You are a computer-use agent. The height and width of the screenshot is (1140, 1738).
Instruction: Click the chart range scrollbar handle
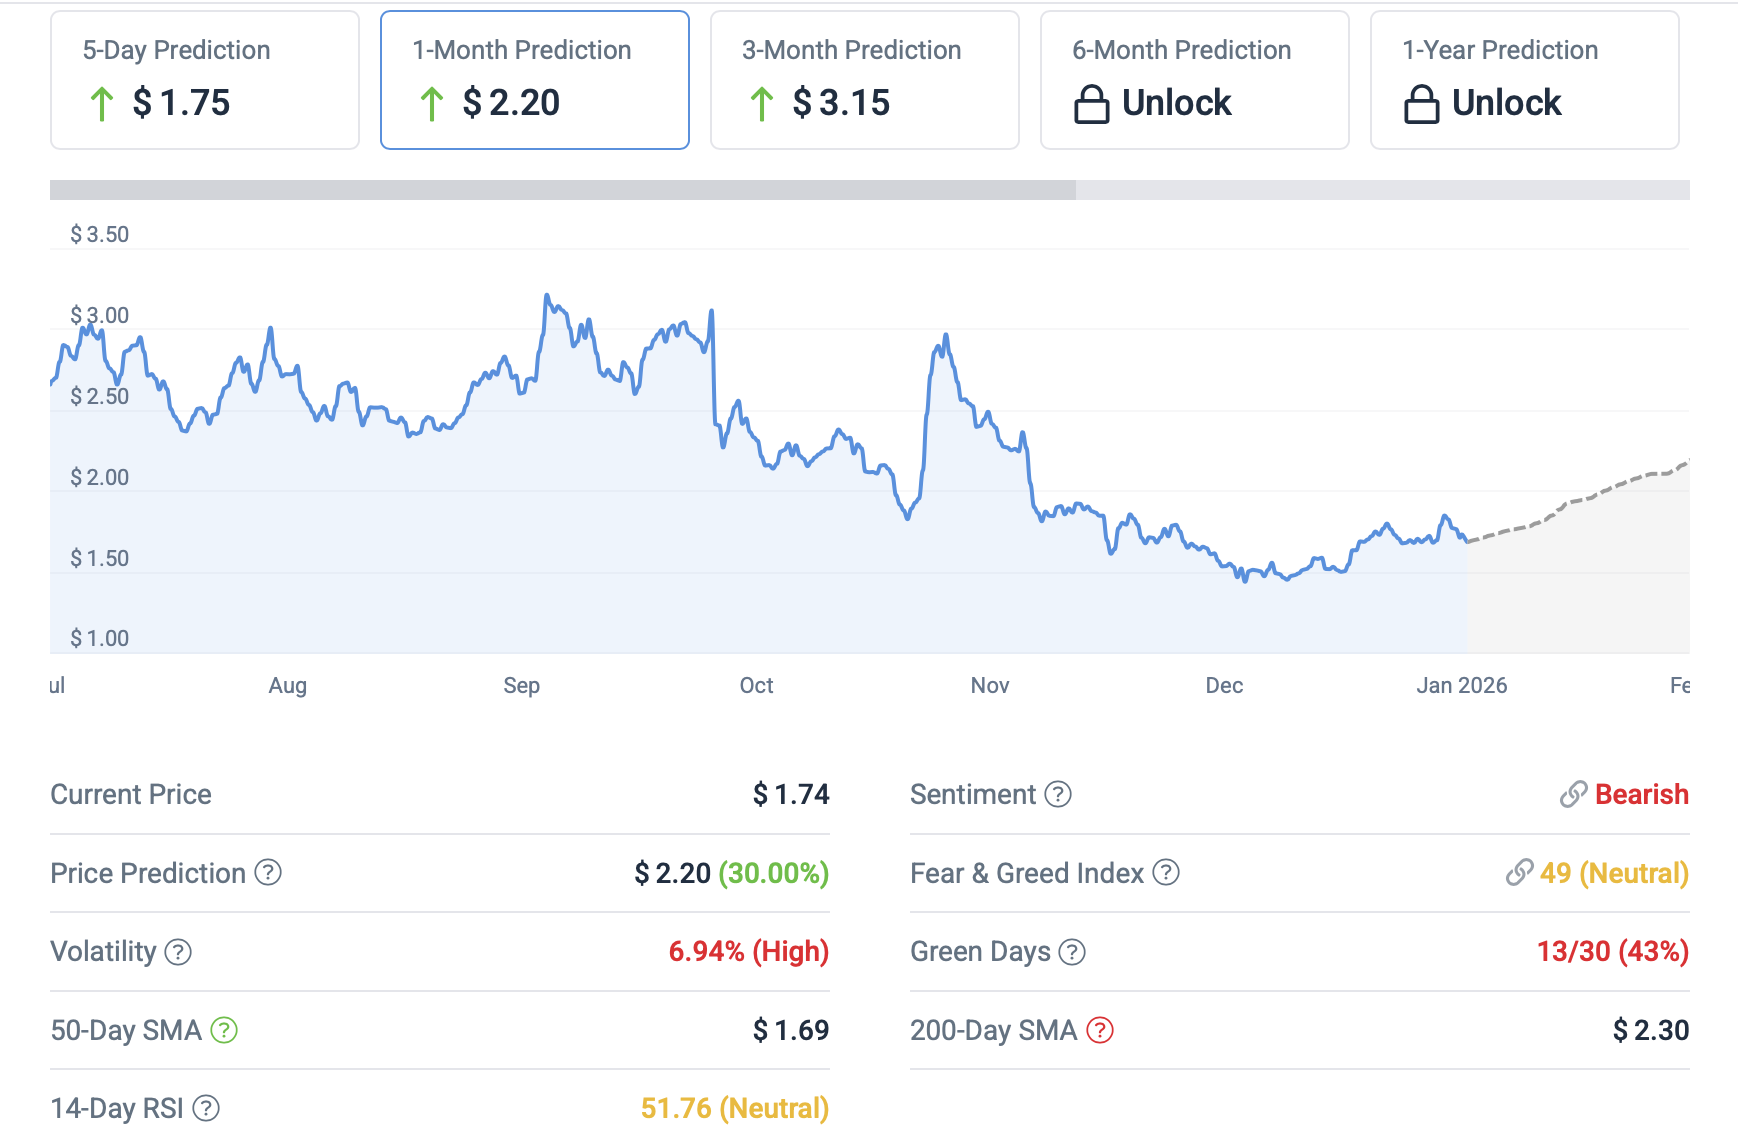point(562,190)
